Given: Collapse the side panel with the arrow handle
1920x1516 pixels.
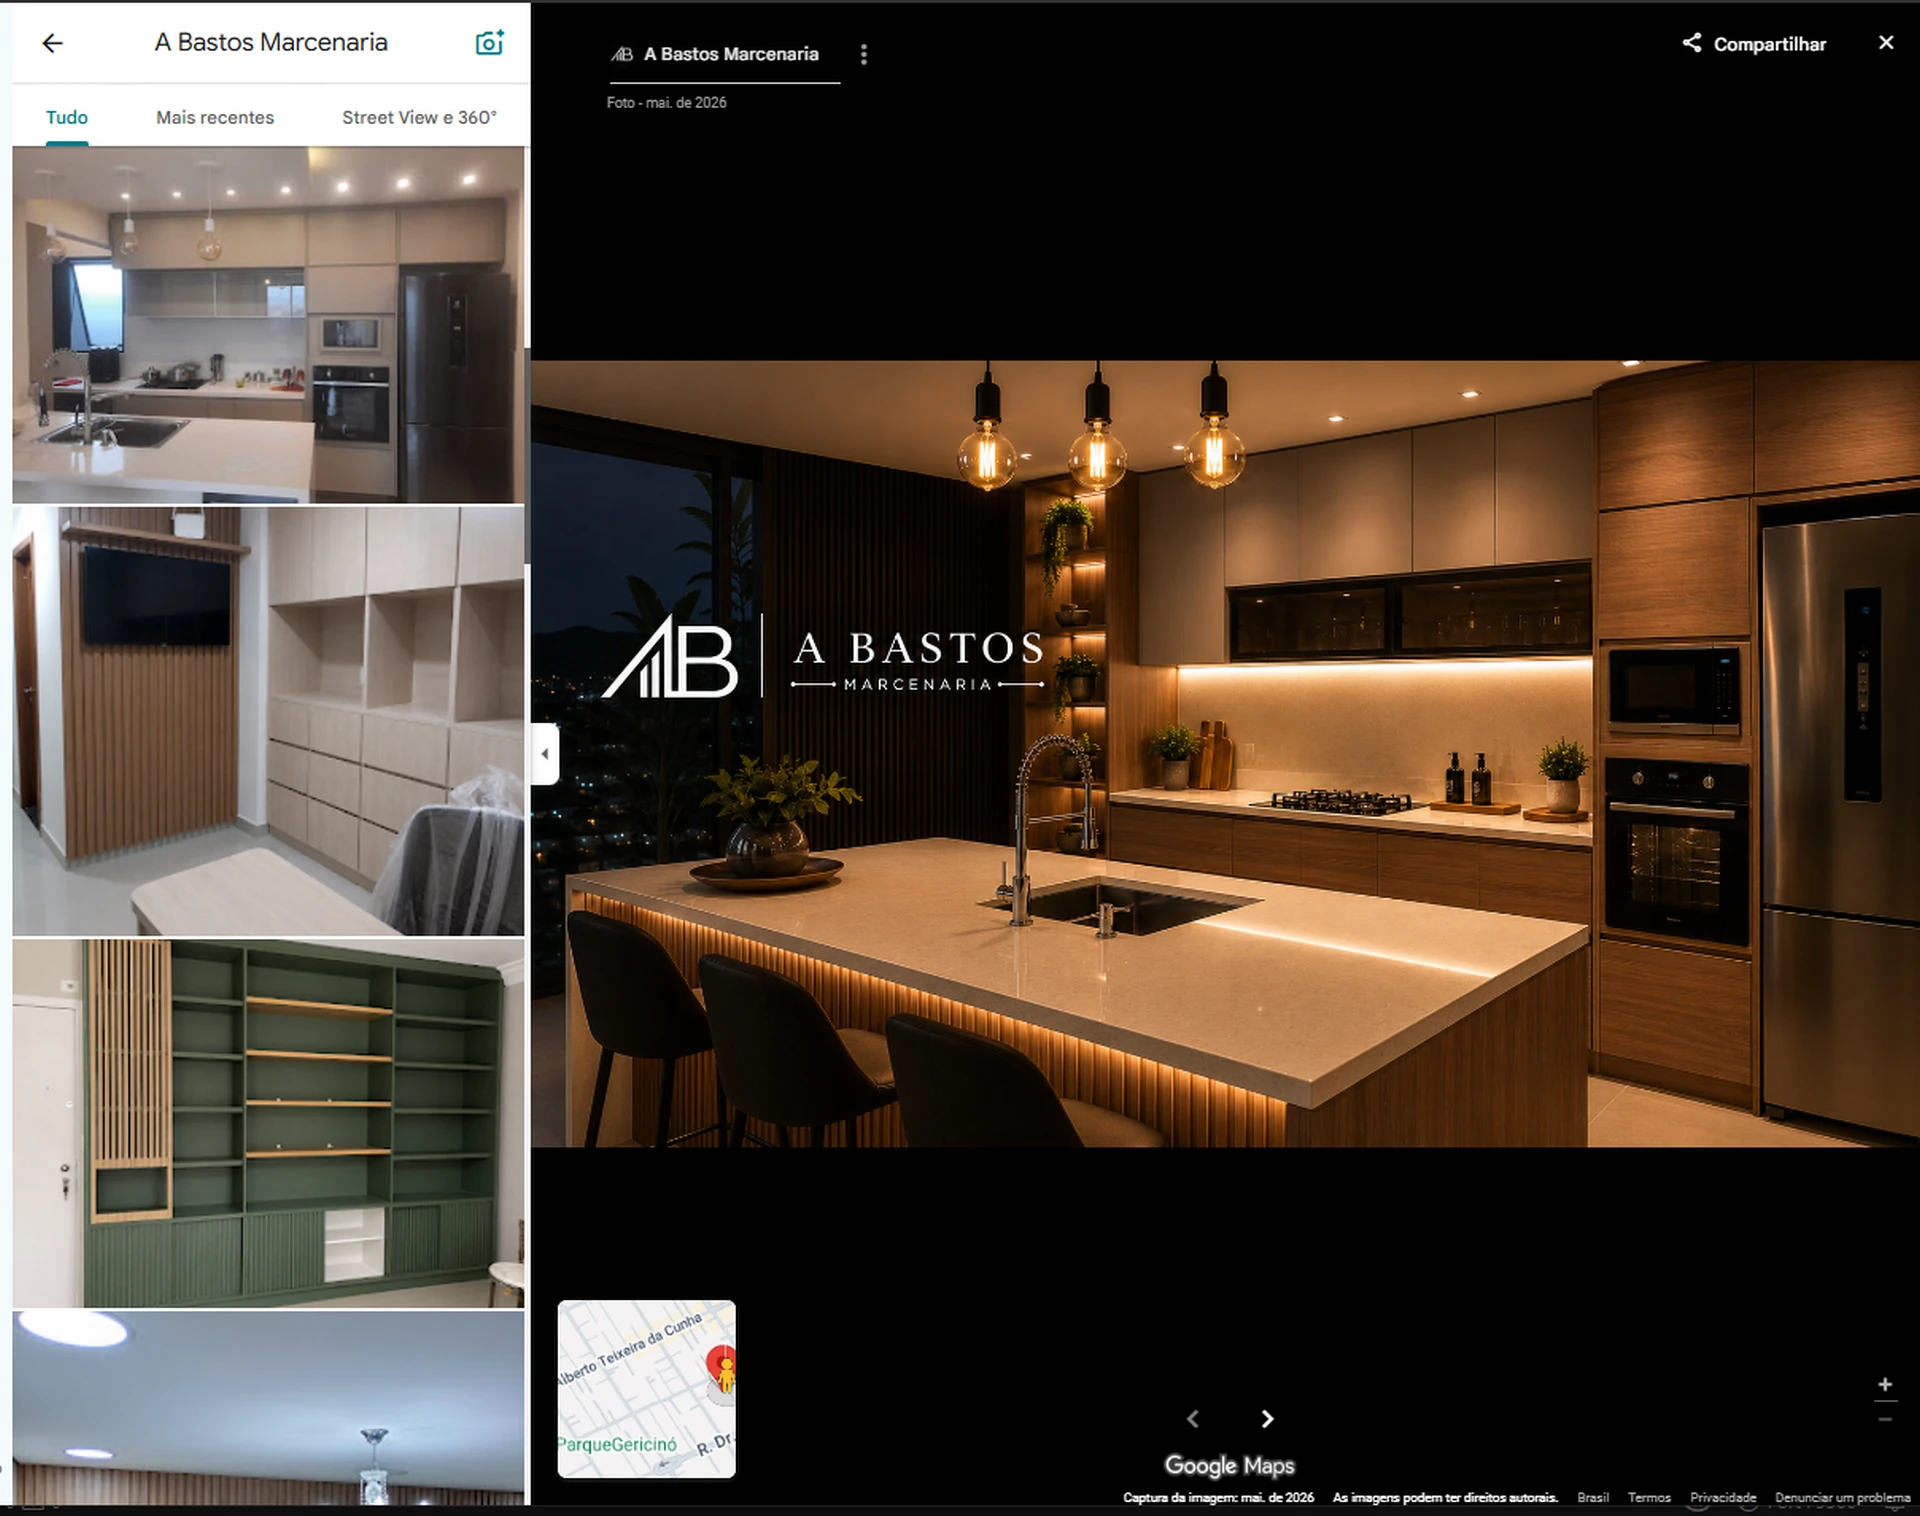Looking at the screenshot, I should point(544,754).
